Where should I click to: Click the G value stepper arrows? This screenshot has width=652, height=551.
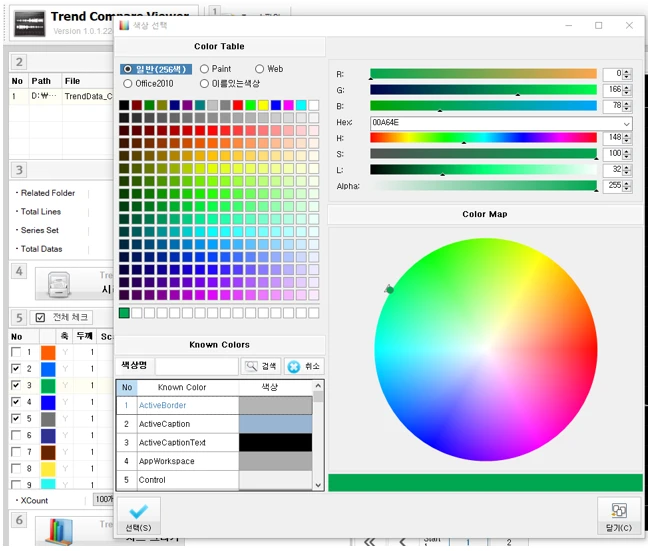627,90
